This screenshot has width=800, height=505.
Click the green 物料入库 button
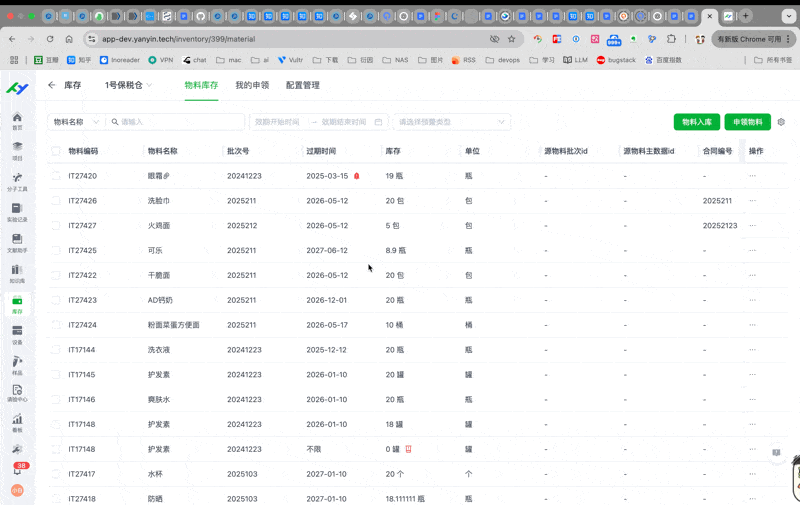click(x=696, y=122)
